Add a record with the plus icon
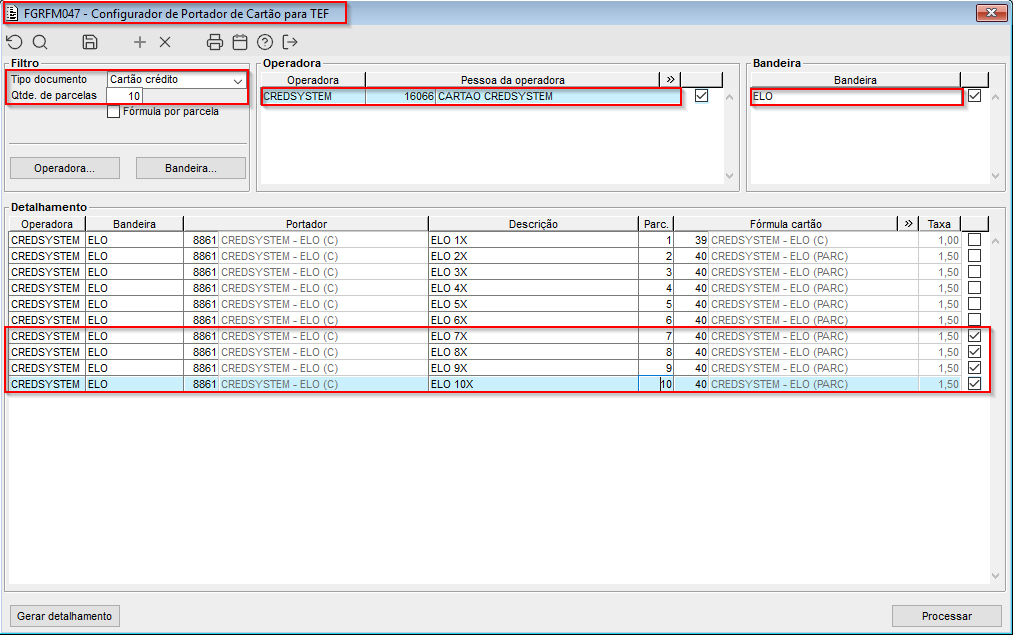Screen dimensions: 1013x635 pos(140,42)
